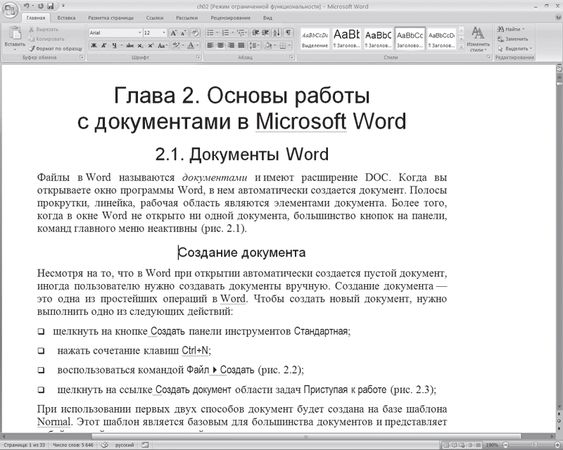Click the bulleted list icon
The image size is (563, 450).
pyautogui.click(x=210, y=33)
